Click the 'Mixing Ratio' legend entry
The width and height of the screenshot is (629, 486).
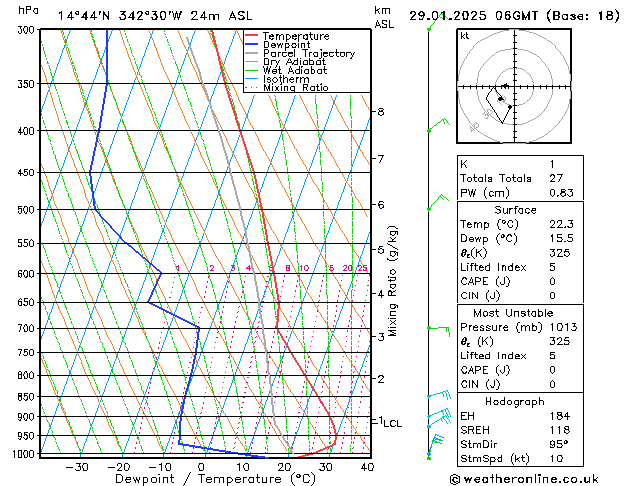296,87
